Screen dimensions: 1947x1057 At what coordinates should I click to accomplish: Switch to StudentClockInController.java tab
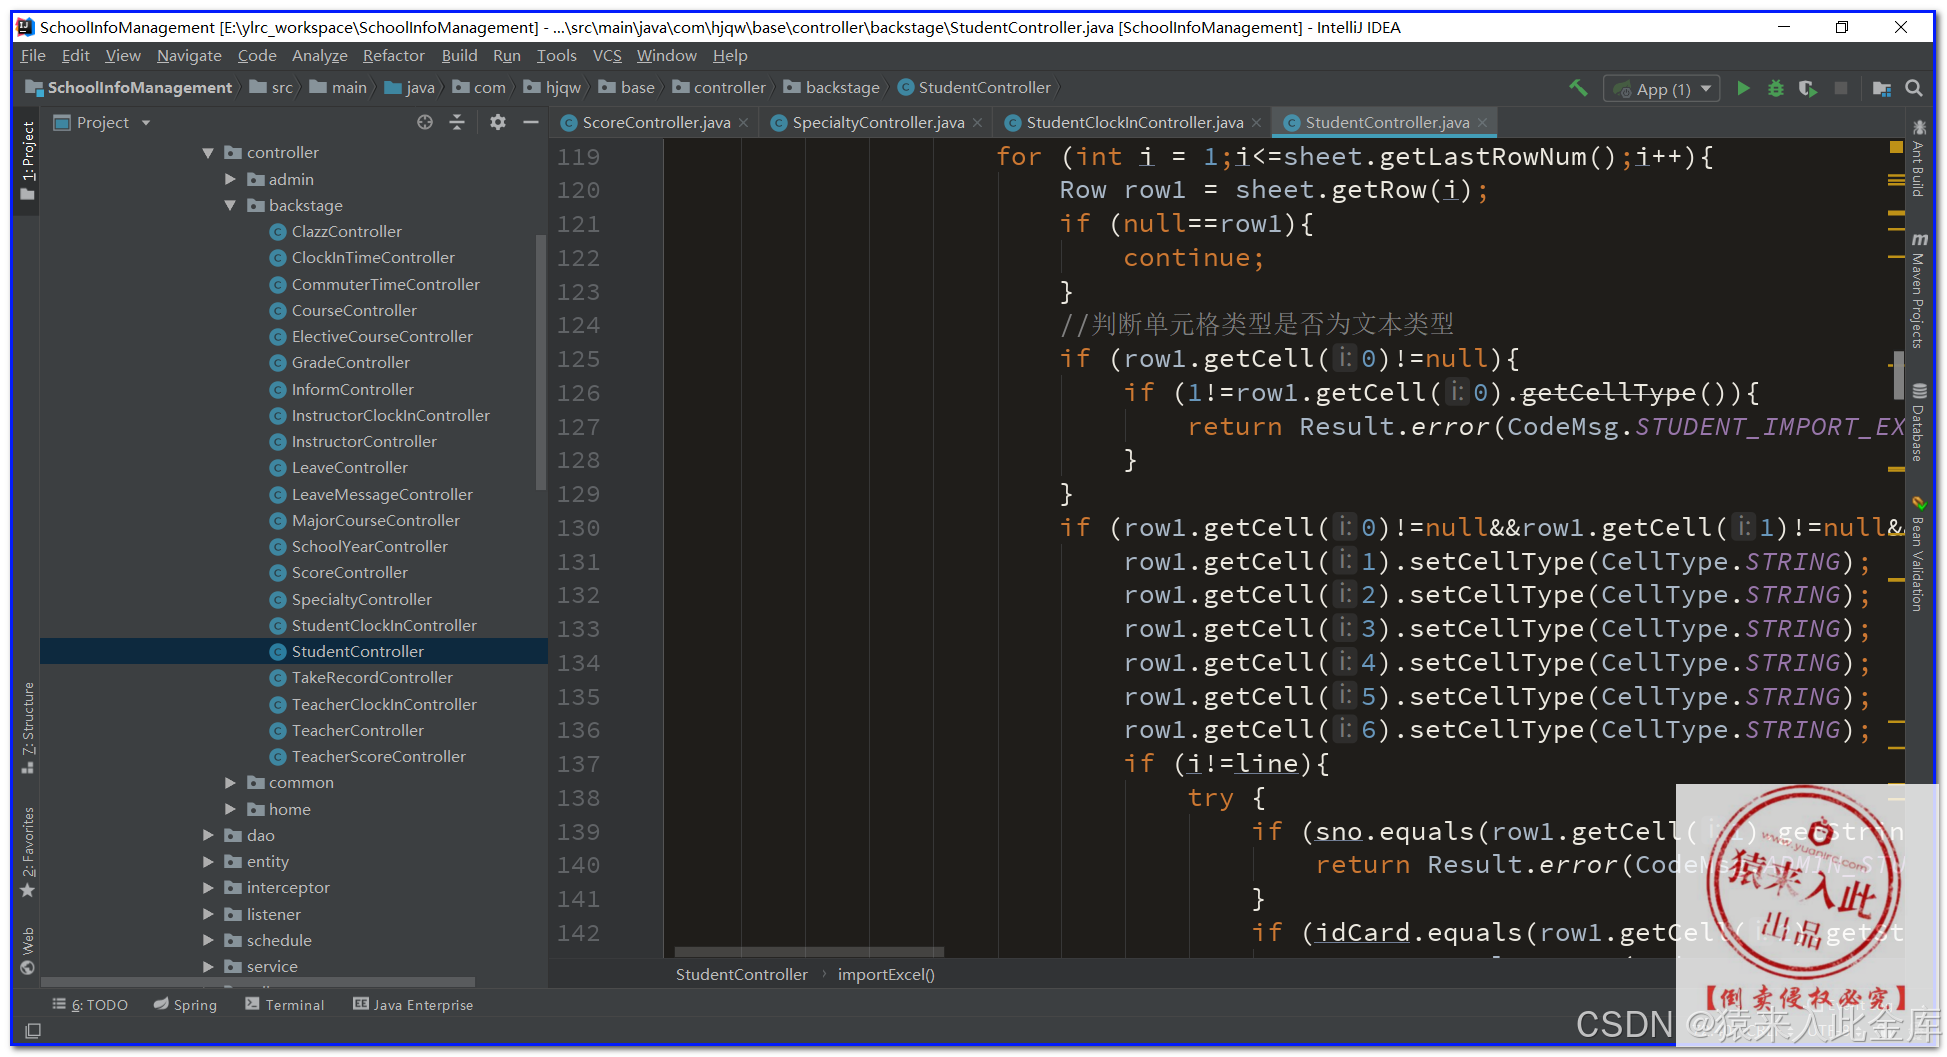[x=1134, y=123]
